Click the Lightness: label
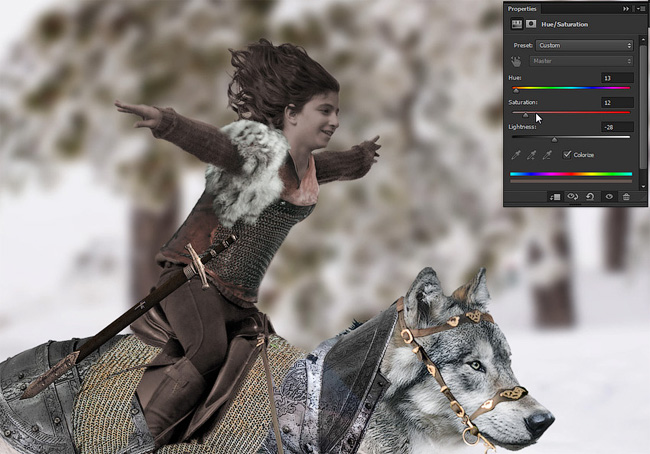The height and width of the screenshot is (454, 650). click(522, 127)
